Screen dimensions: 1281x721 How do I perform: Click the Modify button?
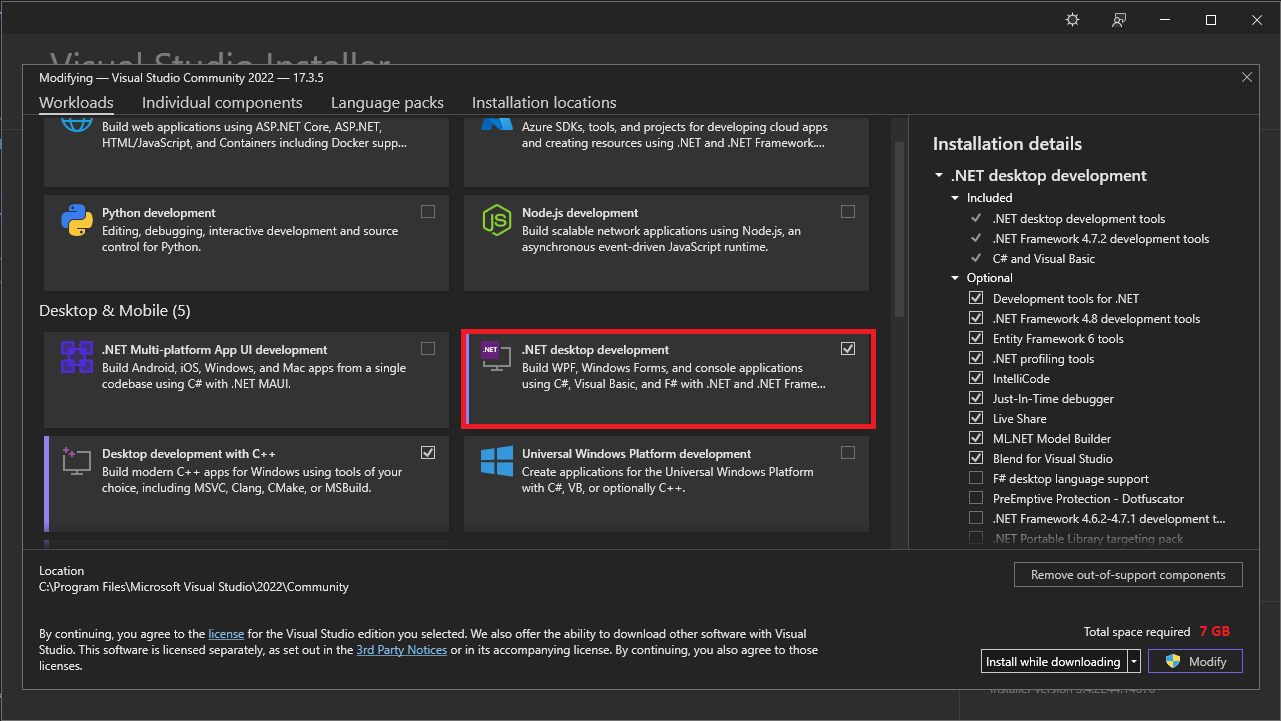click(1195, 662)
